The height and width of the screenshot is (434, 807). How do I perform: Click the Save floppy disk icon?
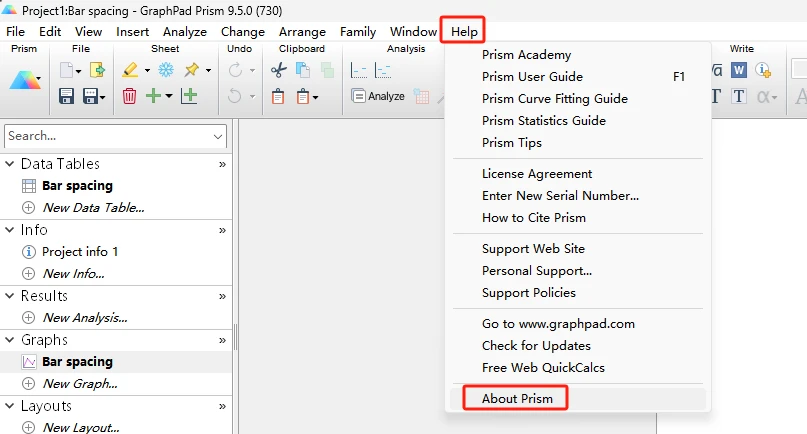66,96
